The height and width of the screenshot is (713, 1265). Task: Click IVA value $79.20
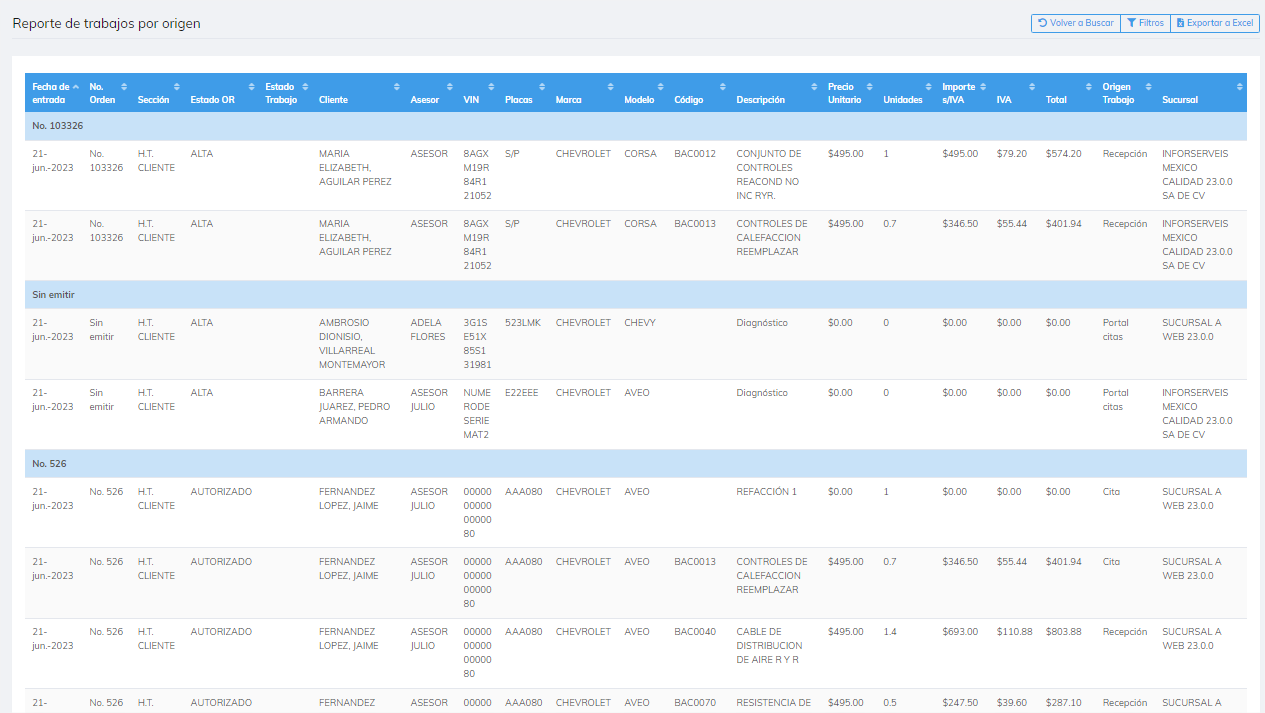(x=1011, y=154)
